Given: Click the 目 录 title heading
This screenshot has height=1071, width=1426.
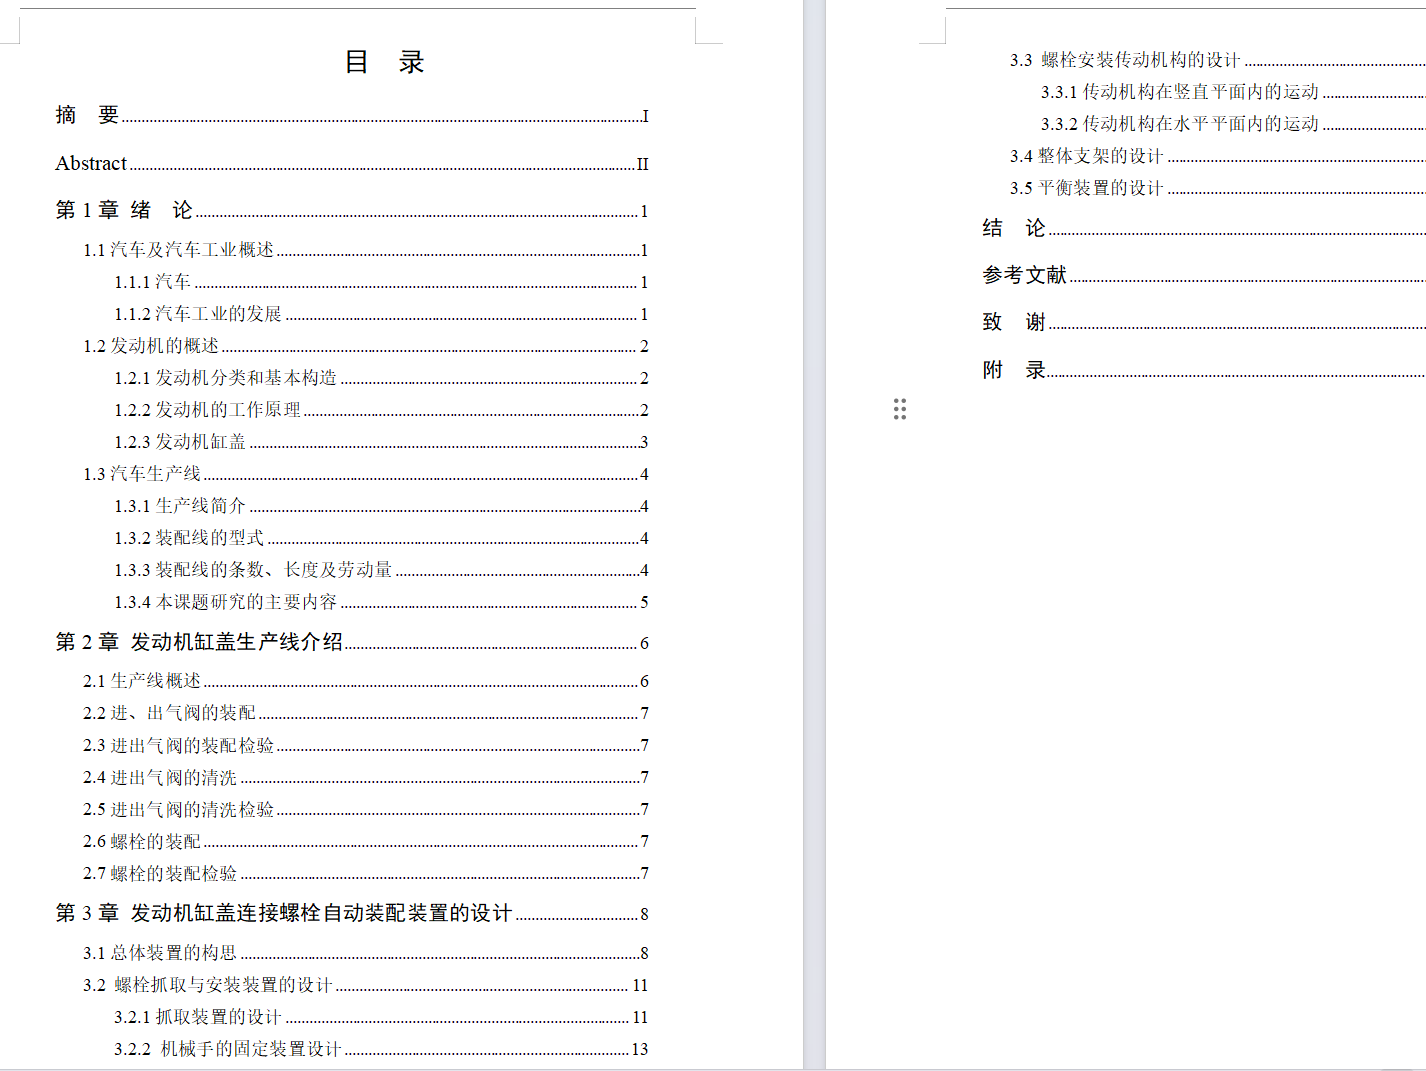Looking at the screenshot, I should point(384,62).
